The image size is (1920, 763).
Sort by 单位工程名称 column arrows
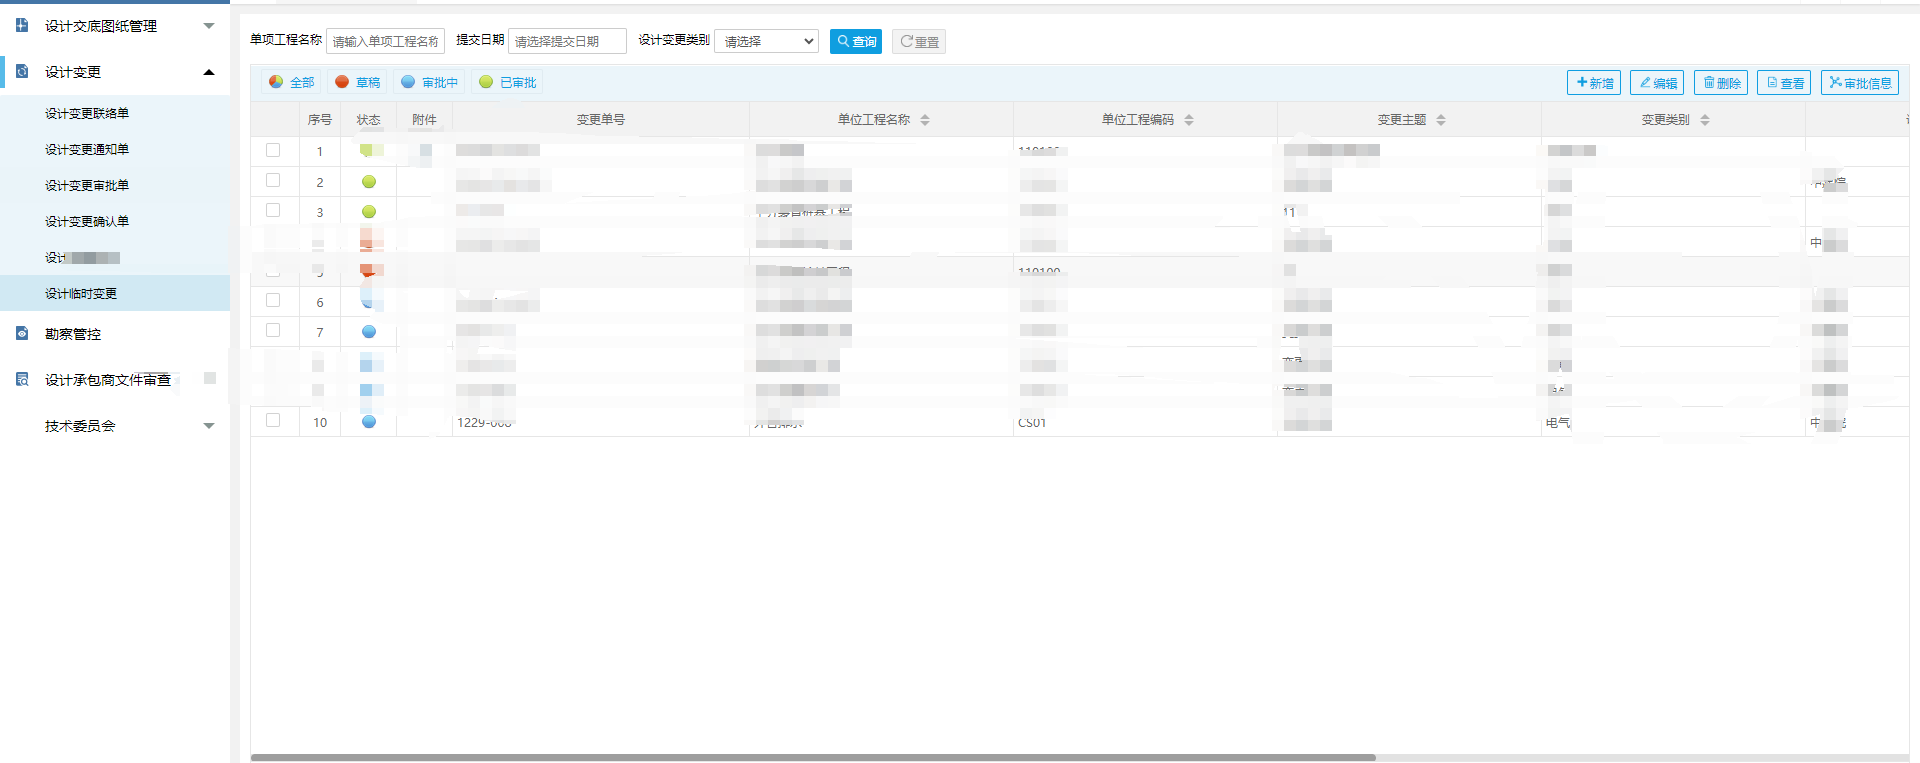coord(925,120)
